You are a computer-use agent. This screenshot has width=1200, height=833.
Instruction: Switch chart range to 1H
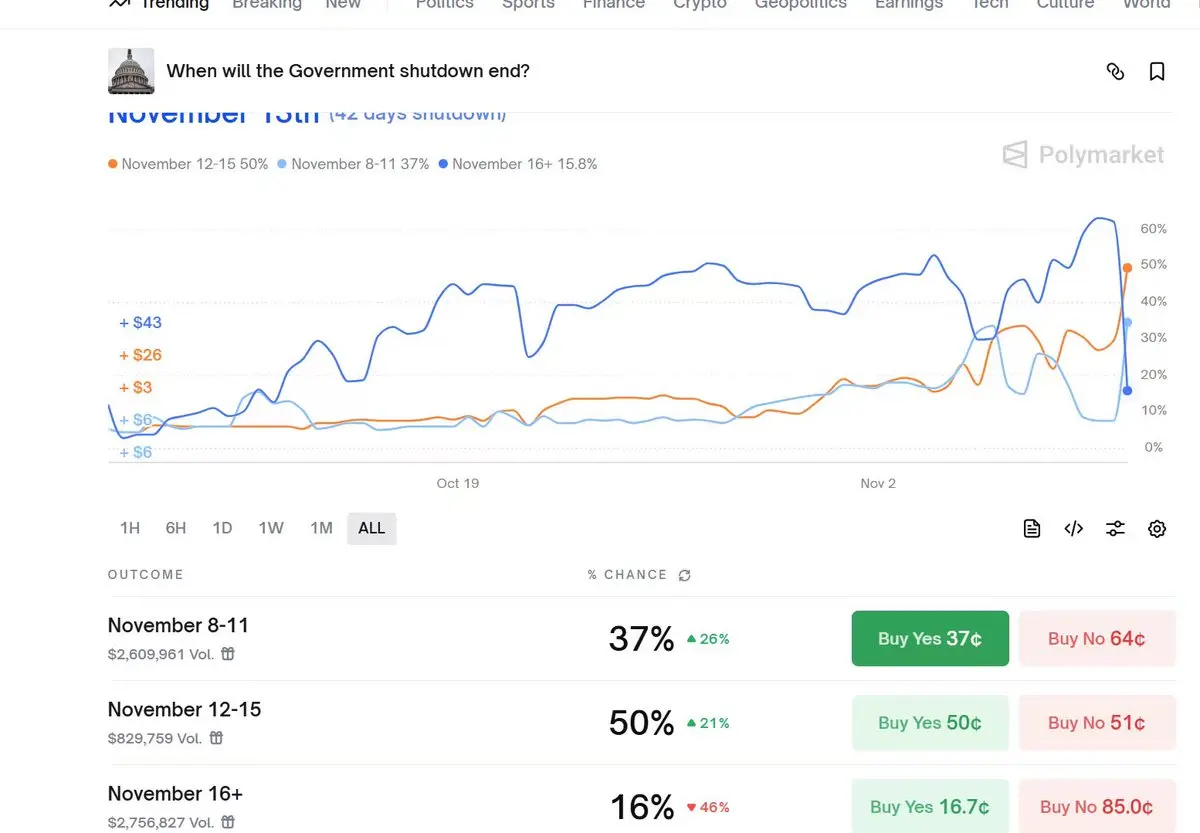click(130, 528)
